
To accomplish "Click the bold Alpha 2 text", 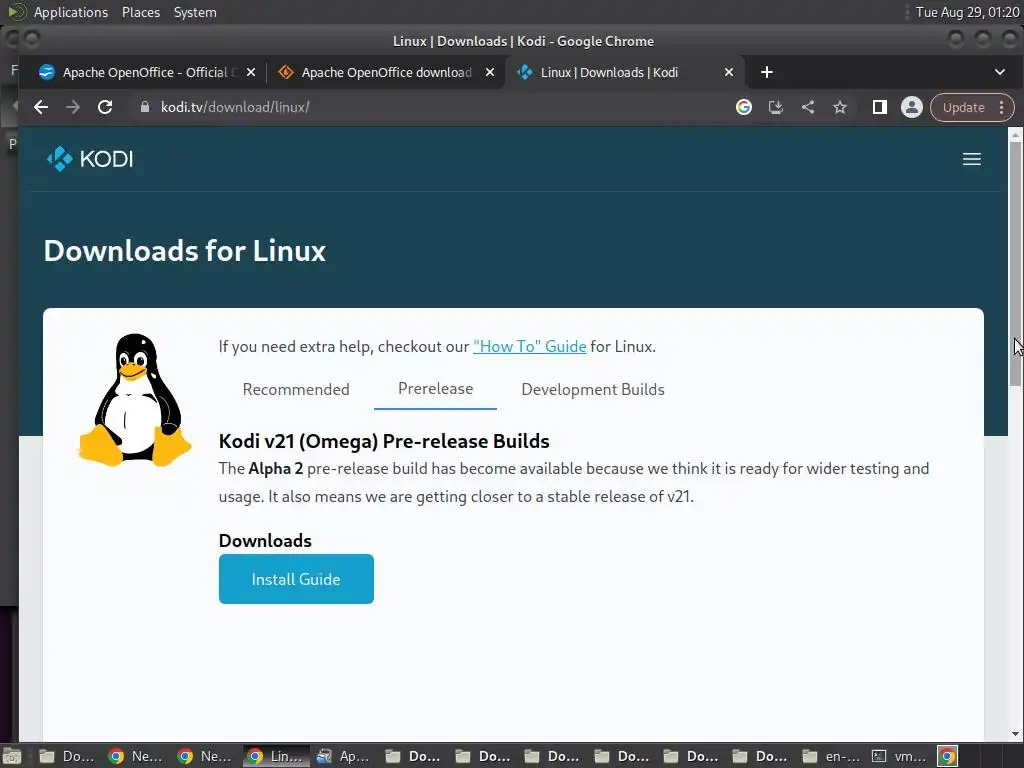I will [x=276, y=469].
